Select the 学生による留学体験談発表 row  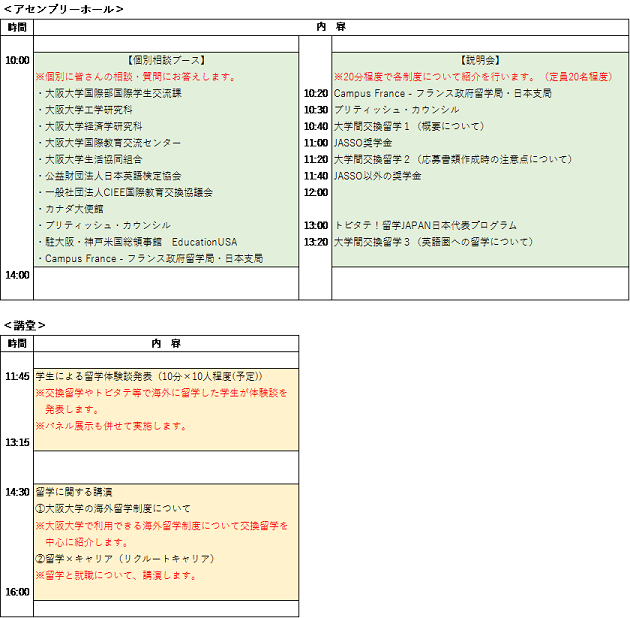pos(148,377)
